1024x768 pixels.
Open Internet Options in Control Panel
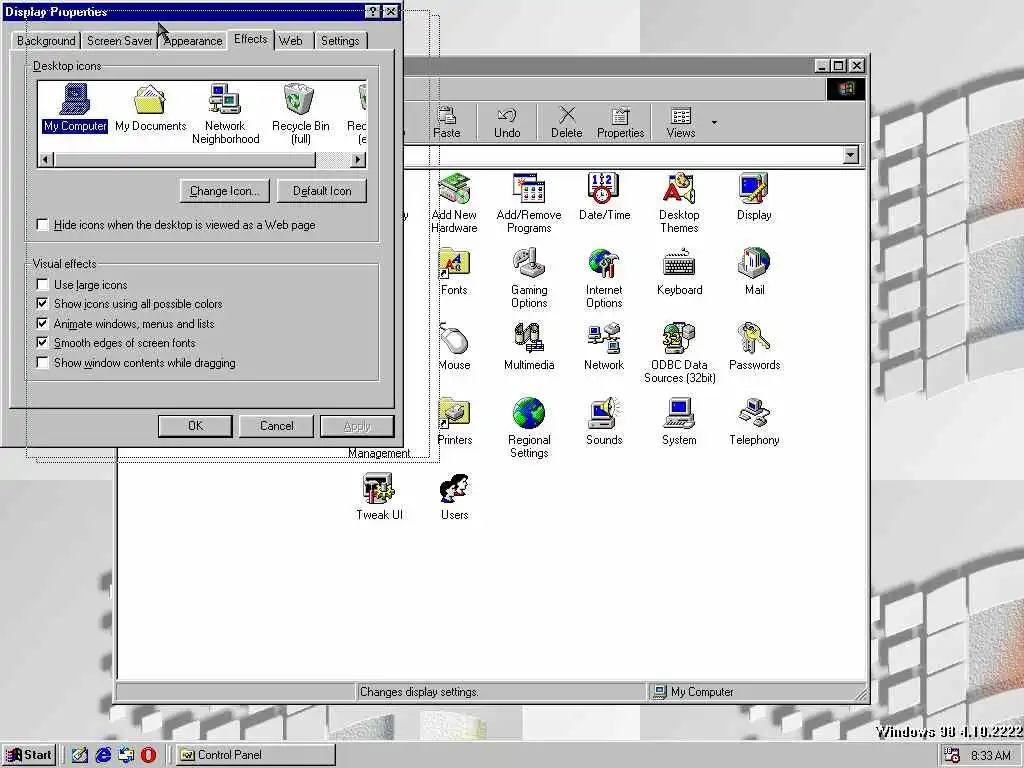coord(604,278)
